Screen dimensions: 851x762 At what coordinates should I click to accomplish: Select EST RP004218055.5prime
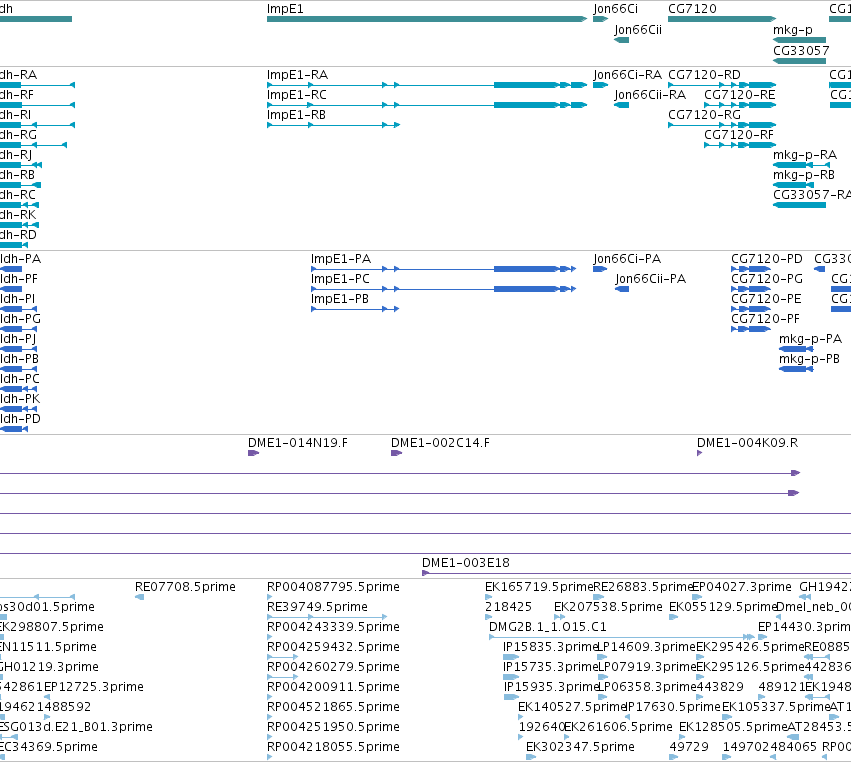pos(333,746)
